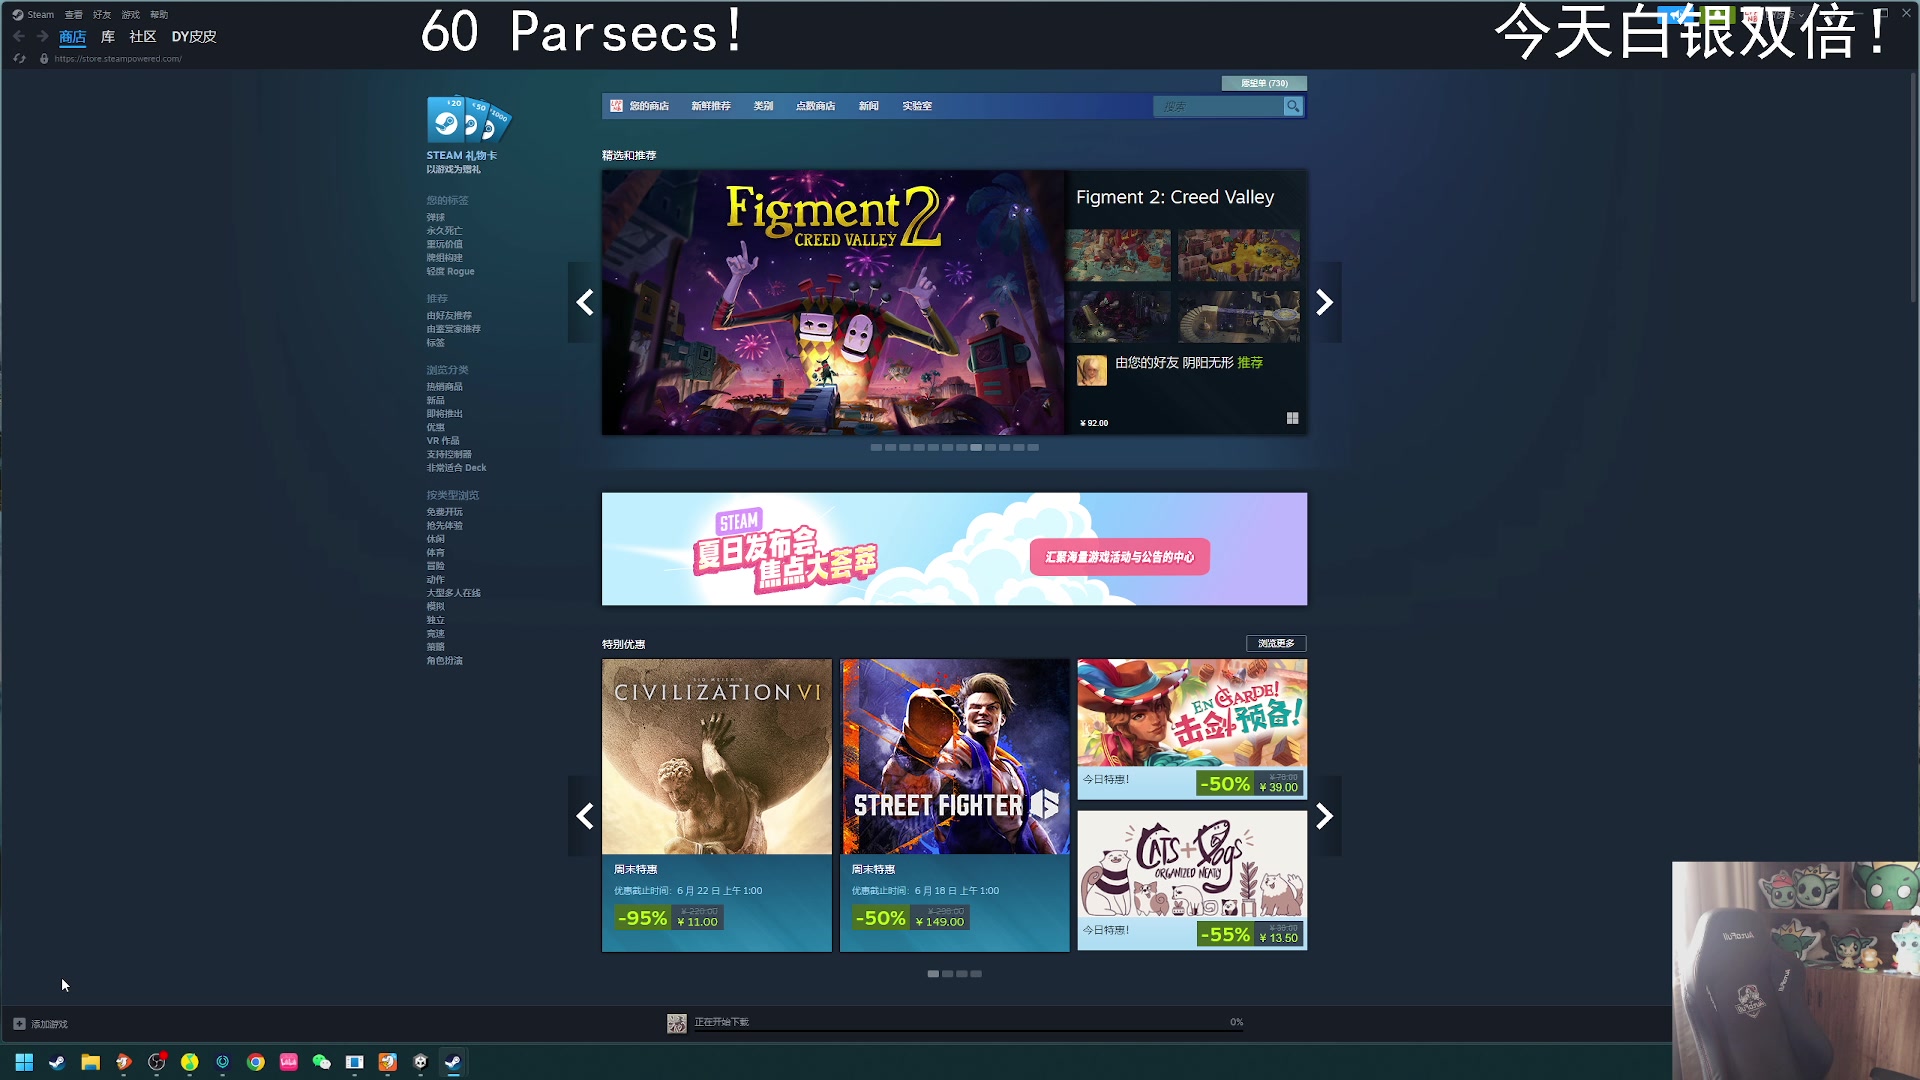The height and width of the screenshot is (1080, 1920).
Task: Open the 热销商品 top sellers link
Action: tap(445, 387)
